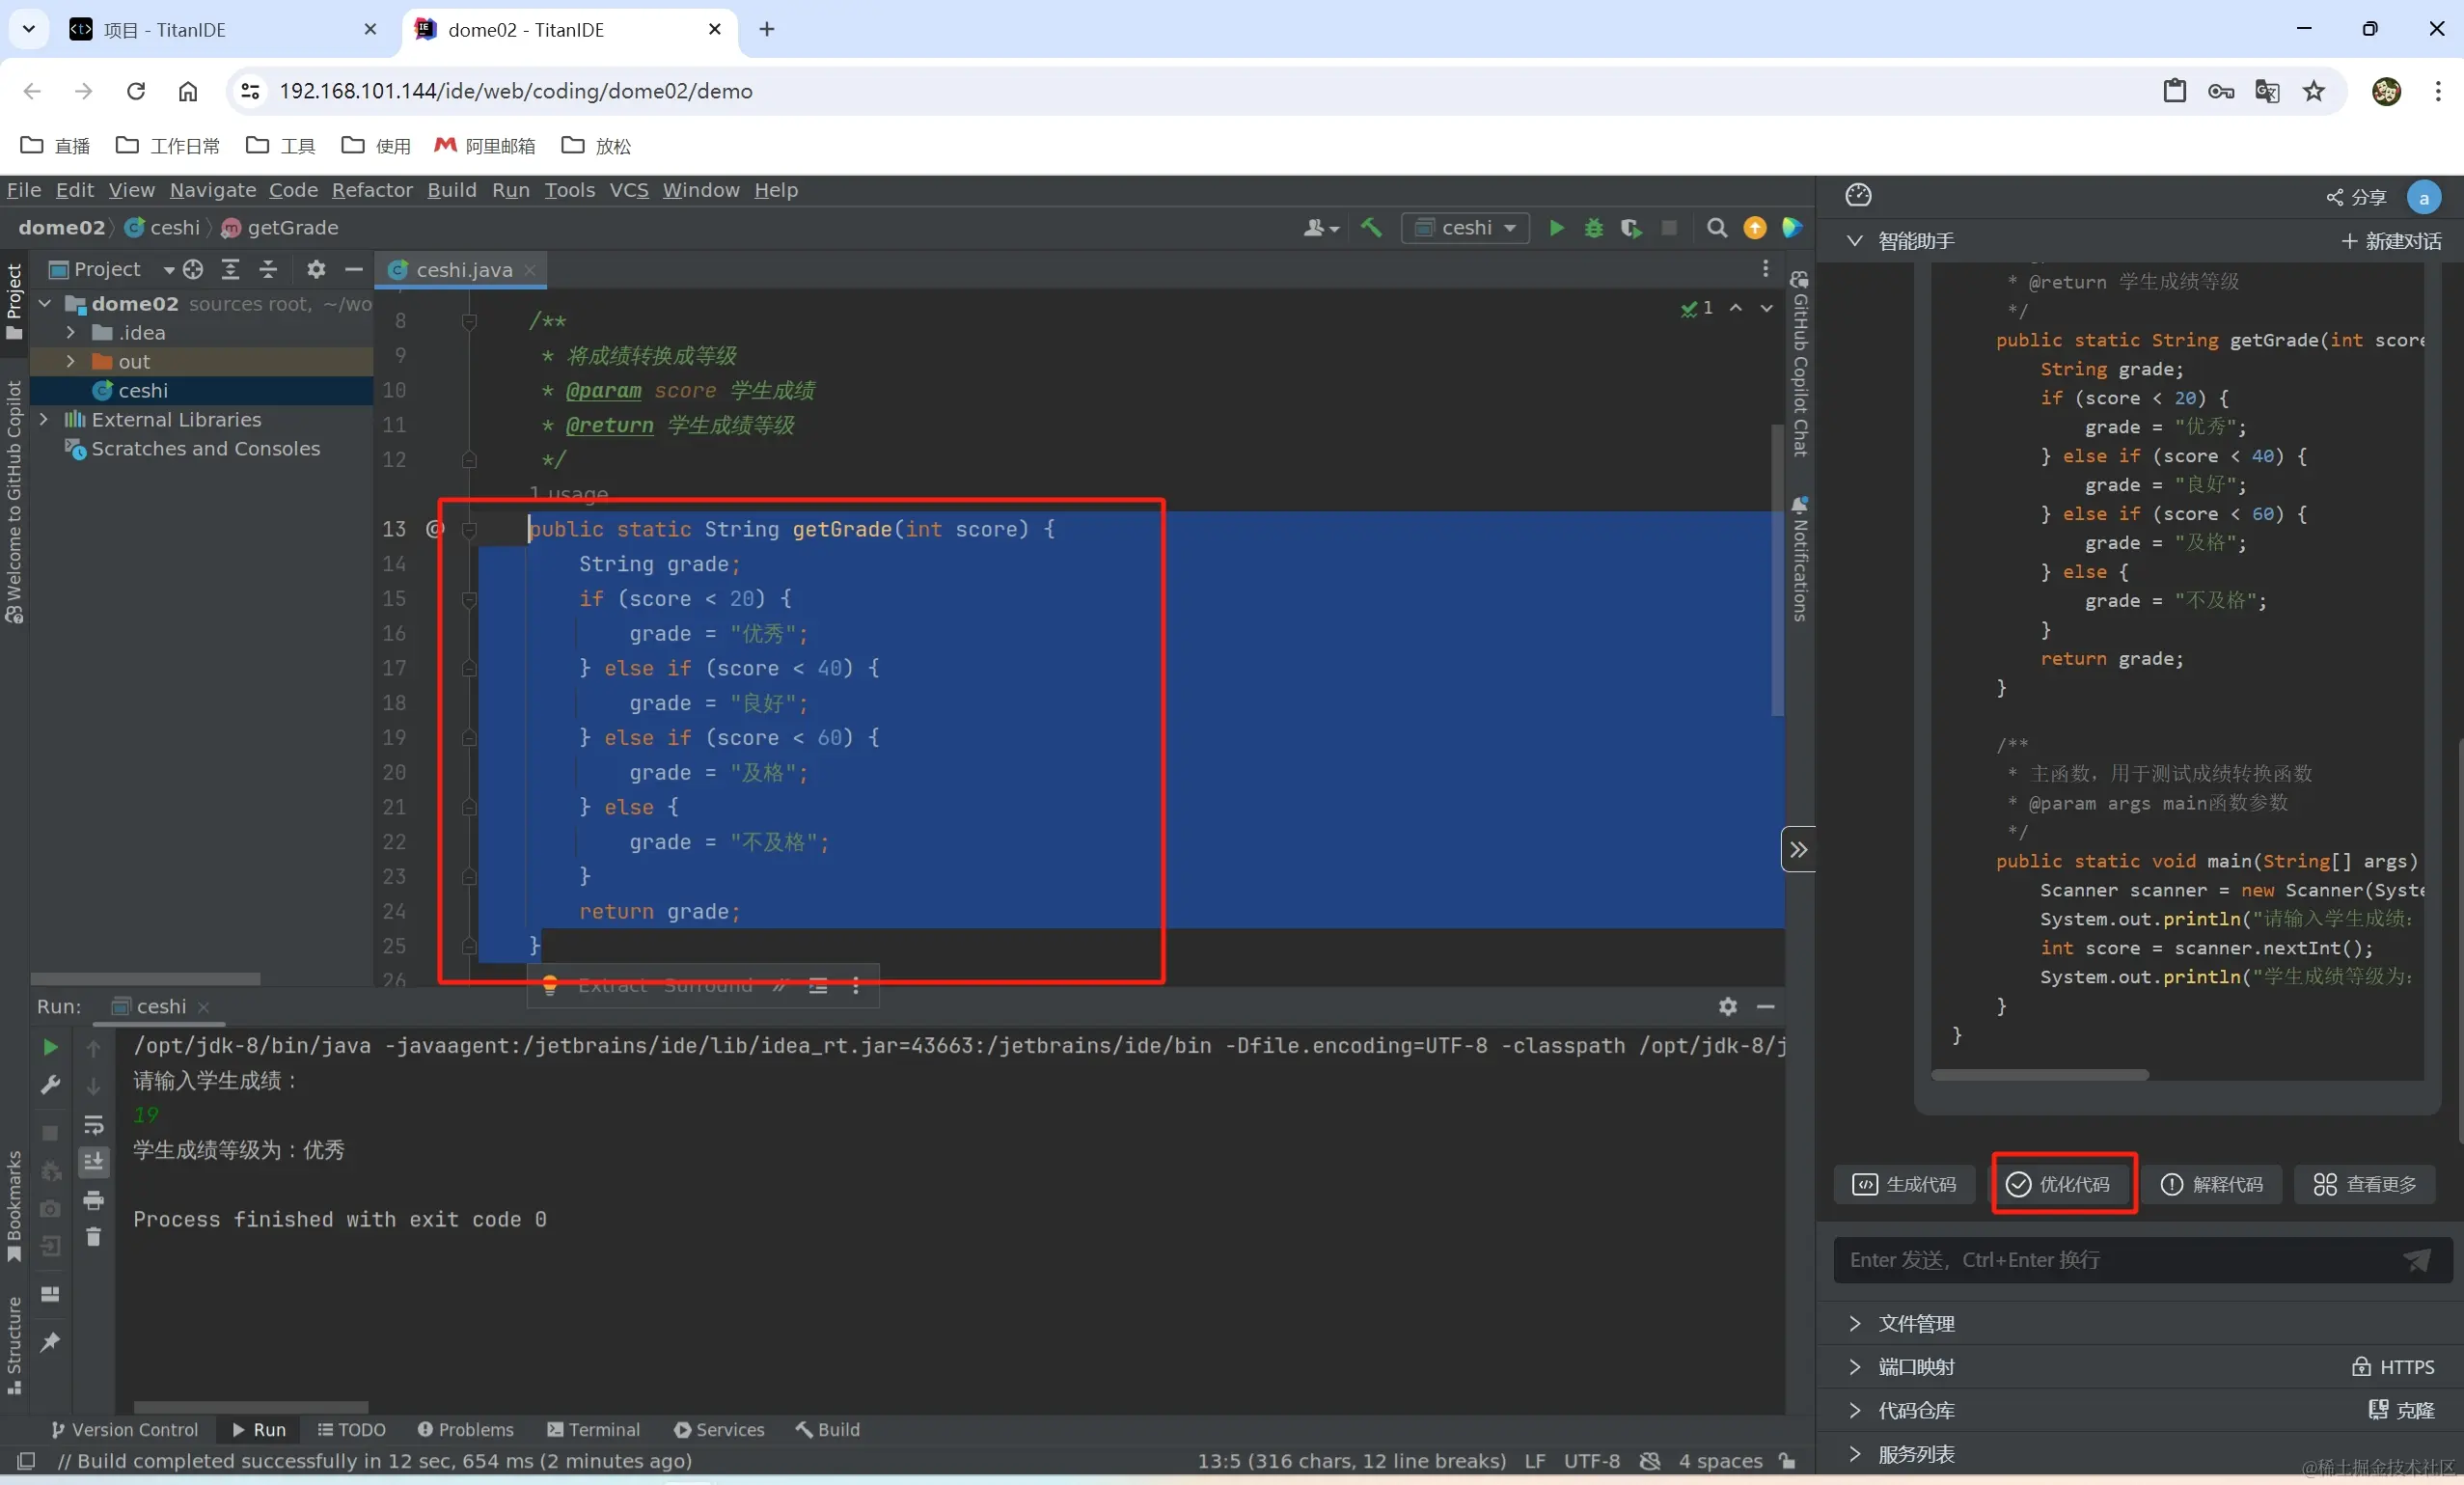Click the Debug bug icon

pyautogui.click(x=1593, y=228)
